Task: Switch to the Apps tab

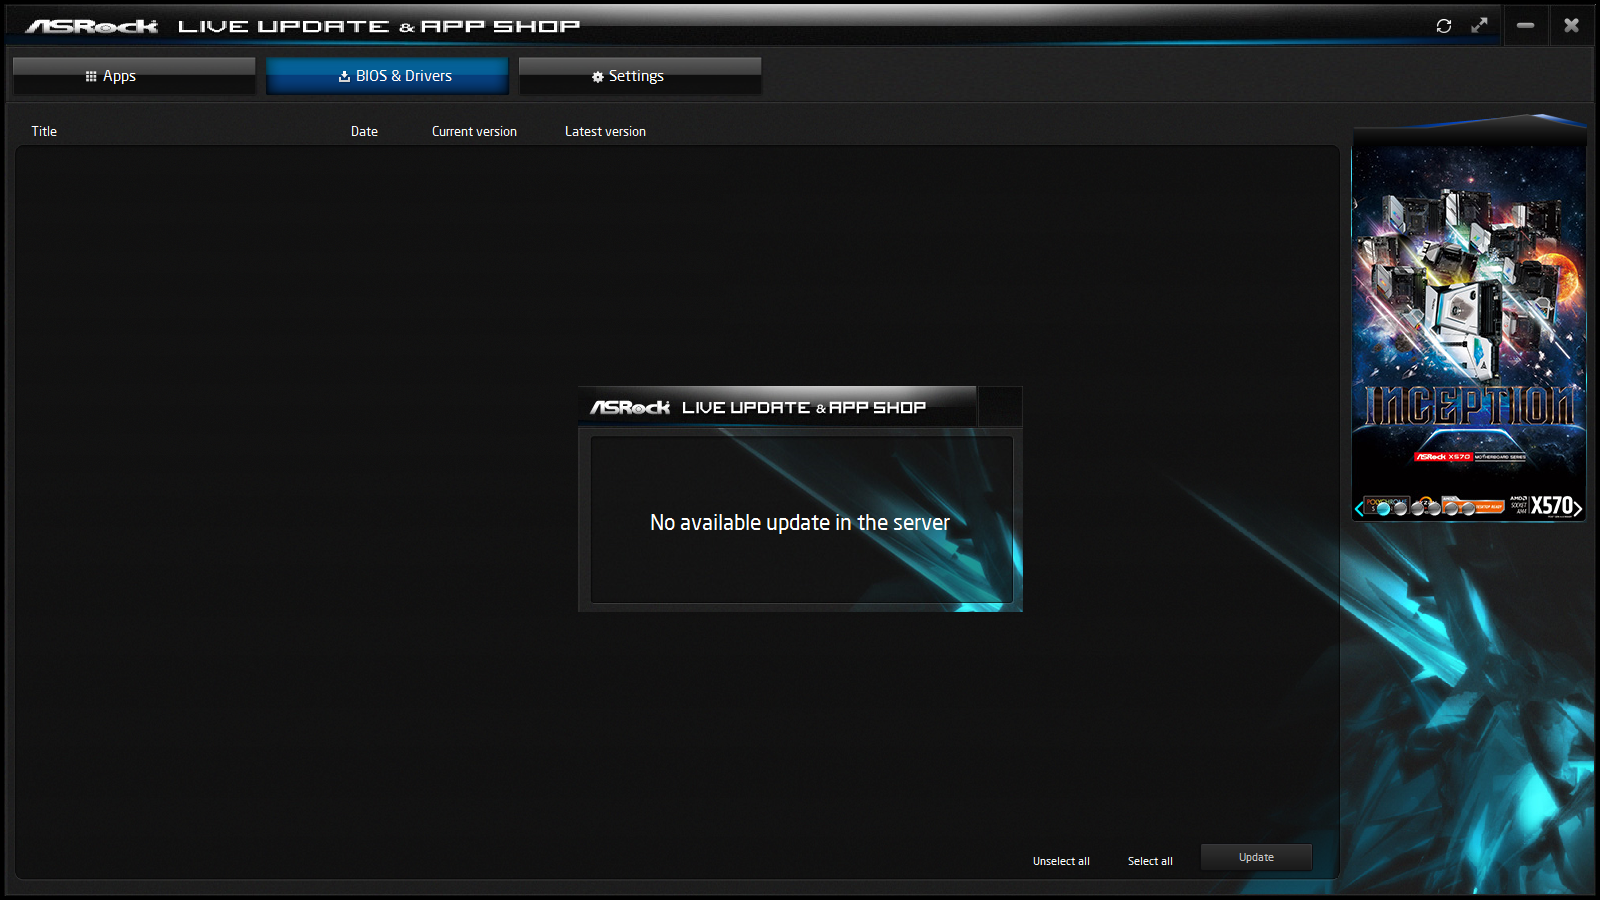Action: 134,76
